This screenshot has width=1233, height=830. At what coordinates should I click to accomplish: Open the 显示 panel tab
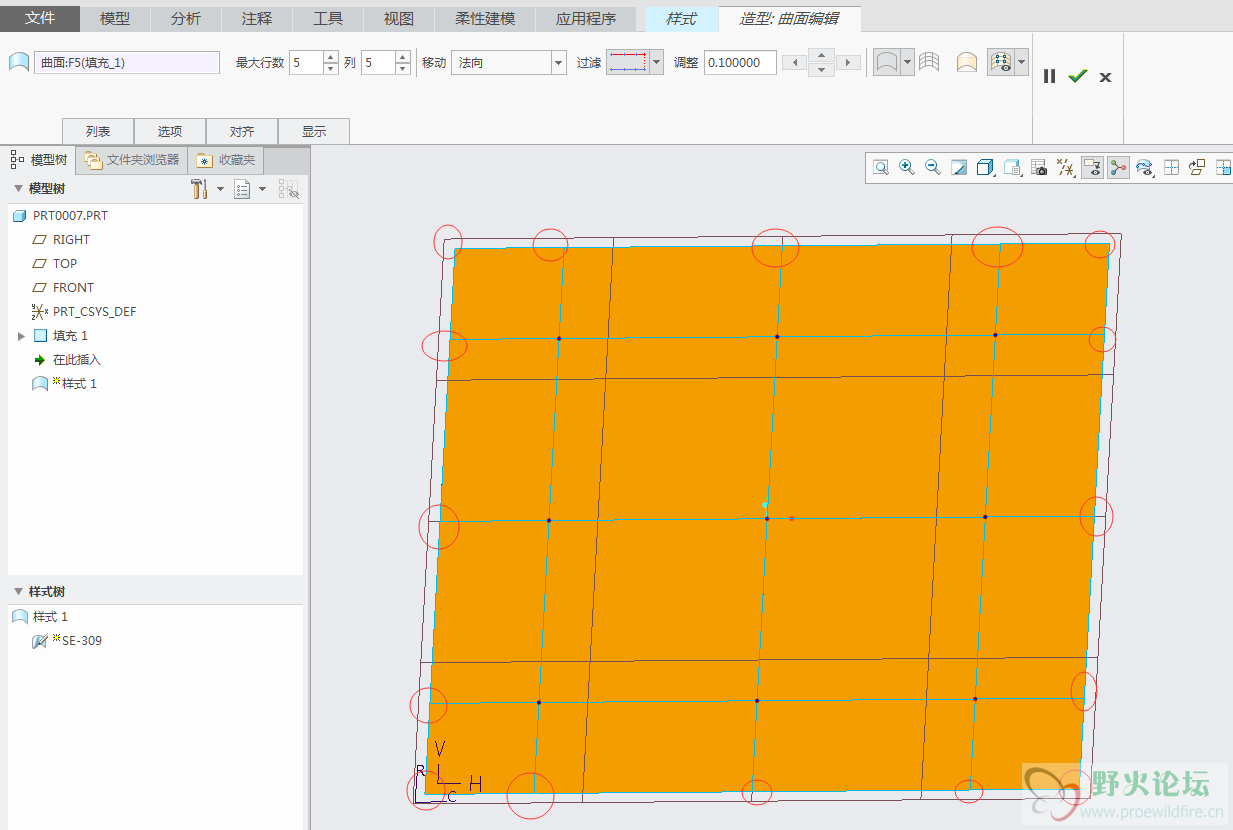point(314,131)
